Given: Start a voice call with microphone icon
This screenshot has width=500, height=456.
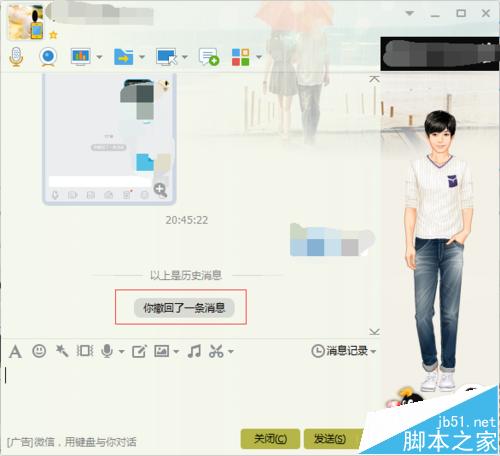Looking at the screenshot, I should pos(16,57).
